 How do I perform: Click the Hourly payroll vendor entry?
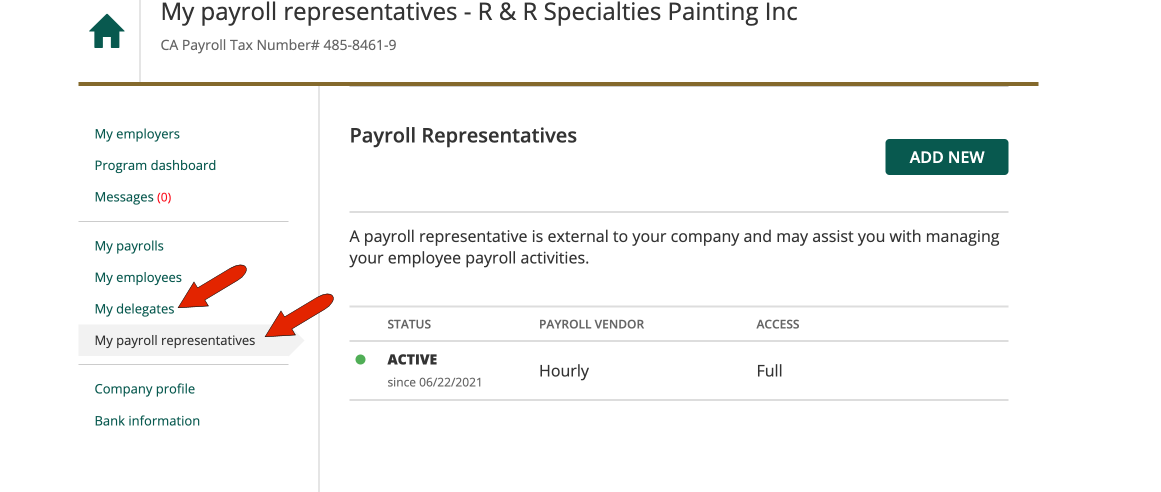click(564, 371)
